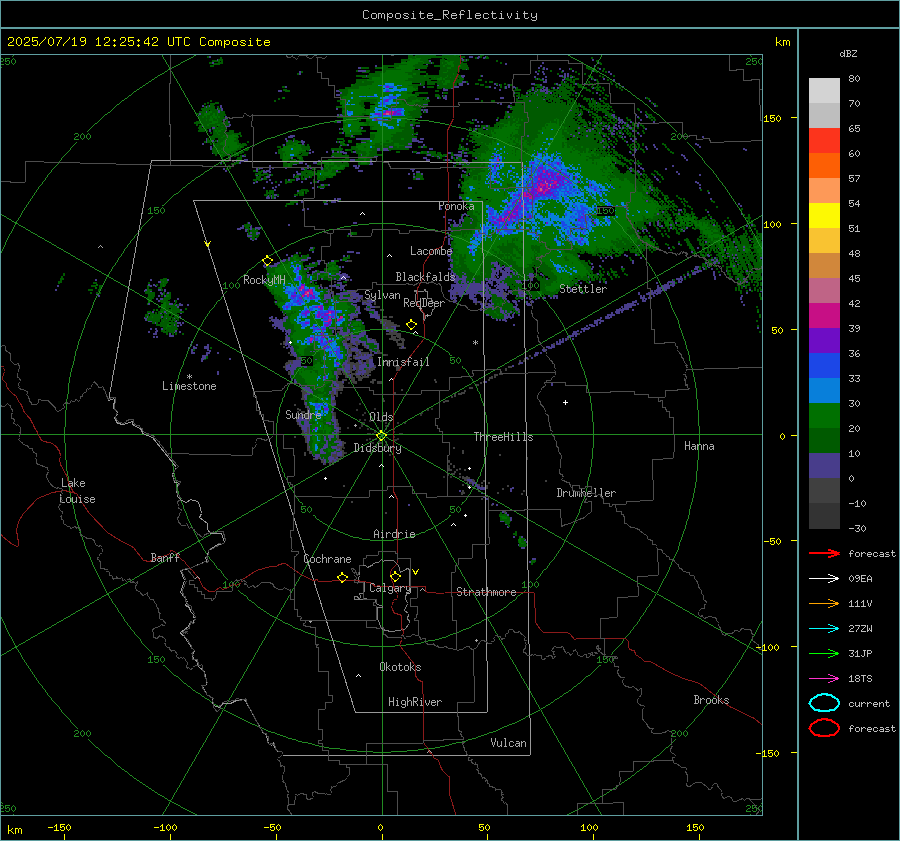Click the white plus marker west of Hanna
The image size is (900, 841).
[x=565, y=402]
